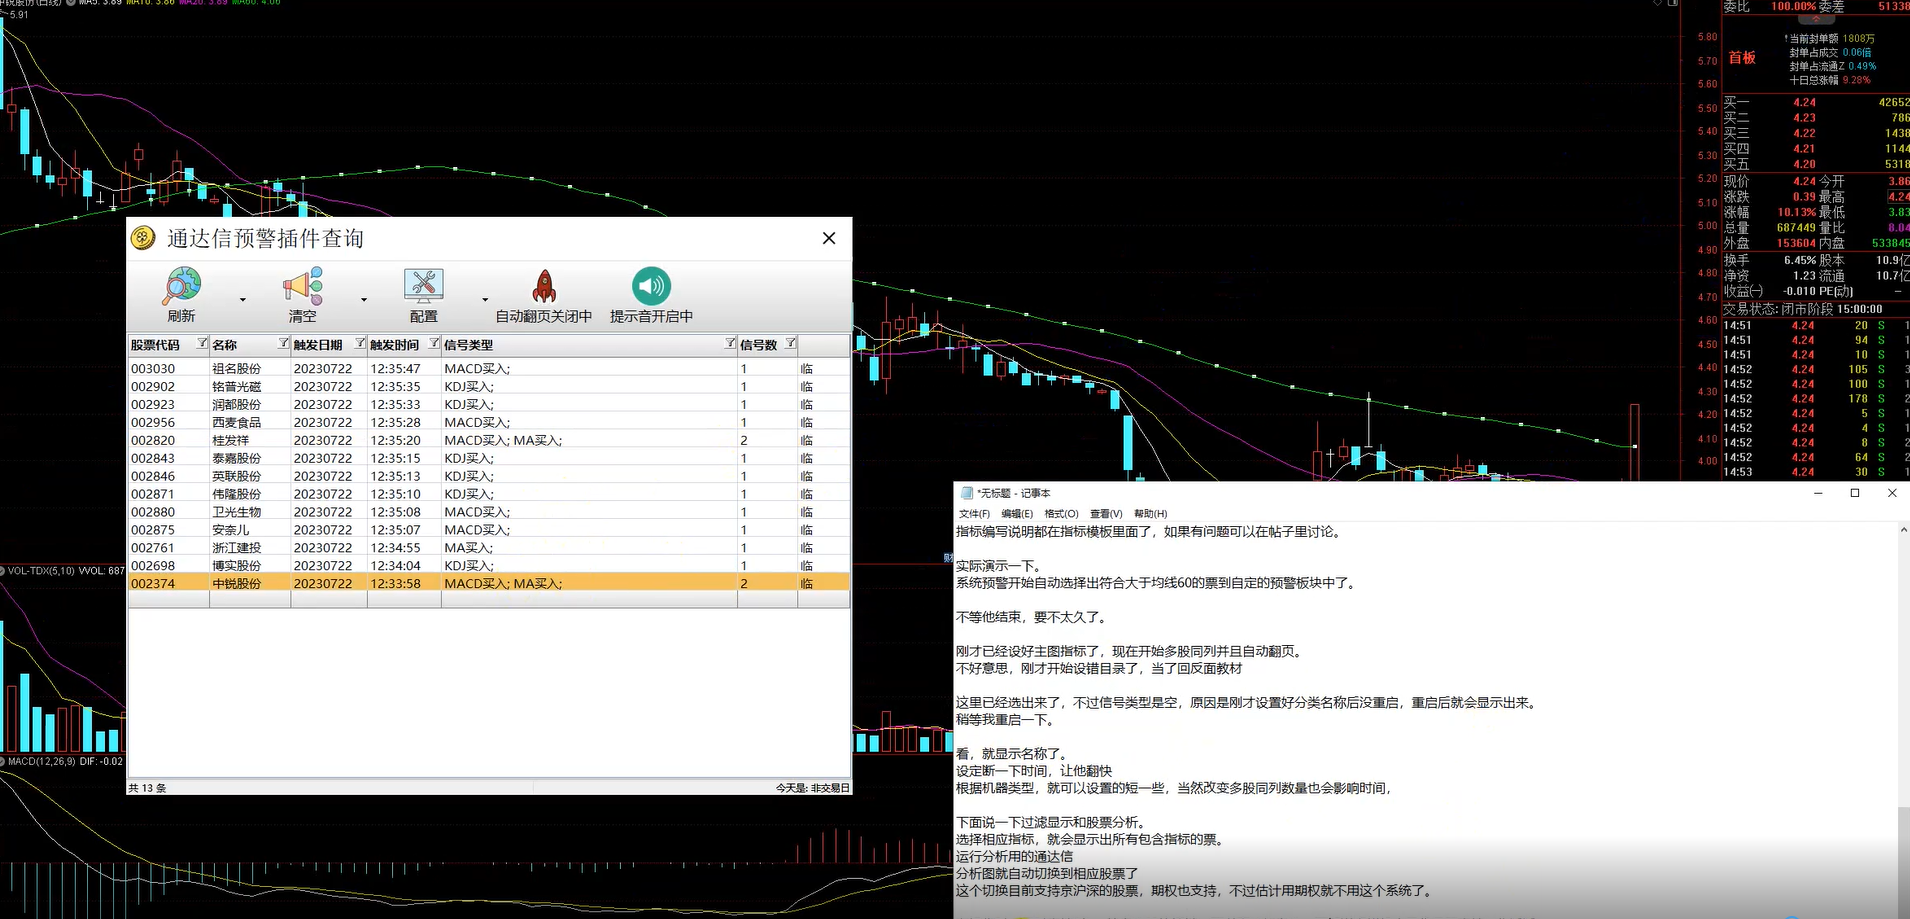Select 西麦食品 name cell
The image size is (1910, 919).
[x=237, y=423]
